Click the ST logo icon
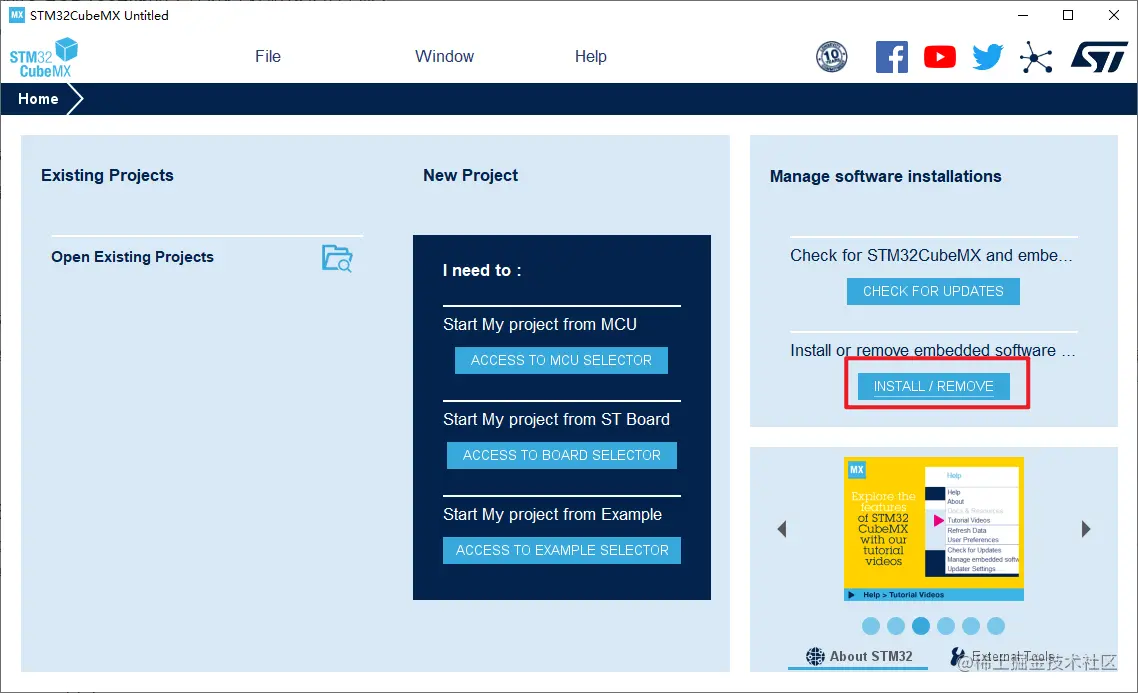This screenshot has width=1138, height=693. [1099, 57]
